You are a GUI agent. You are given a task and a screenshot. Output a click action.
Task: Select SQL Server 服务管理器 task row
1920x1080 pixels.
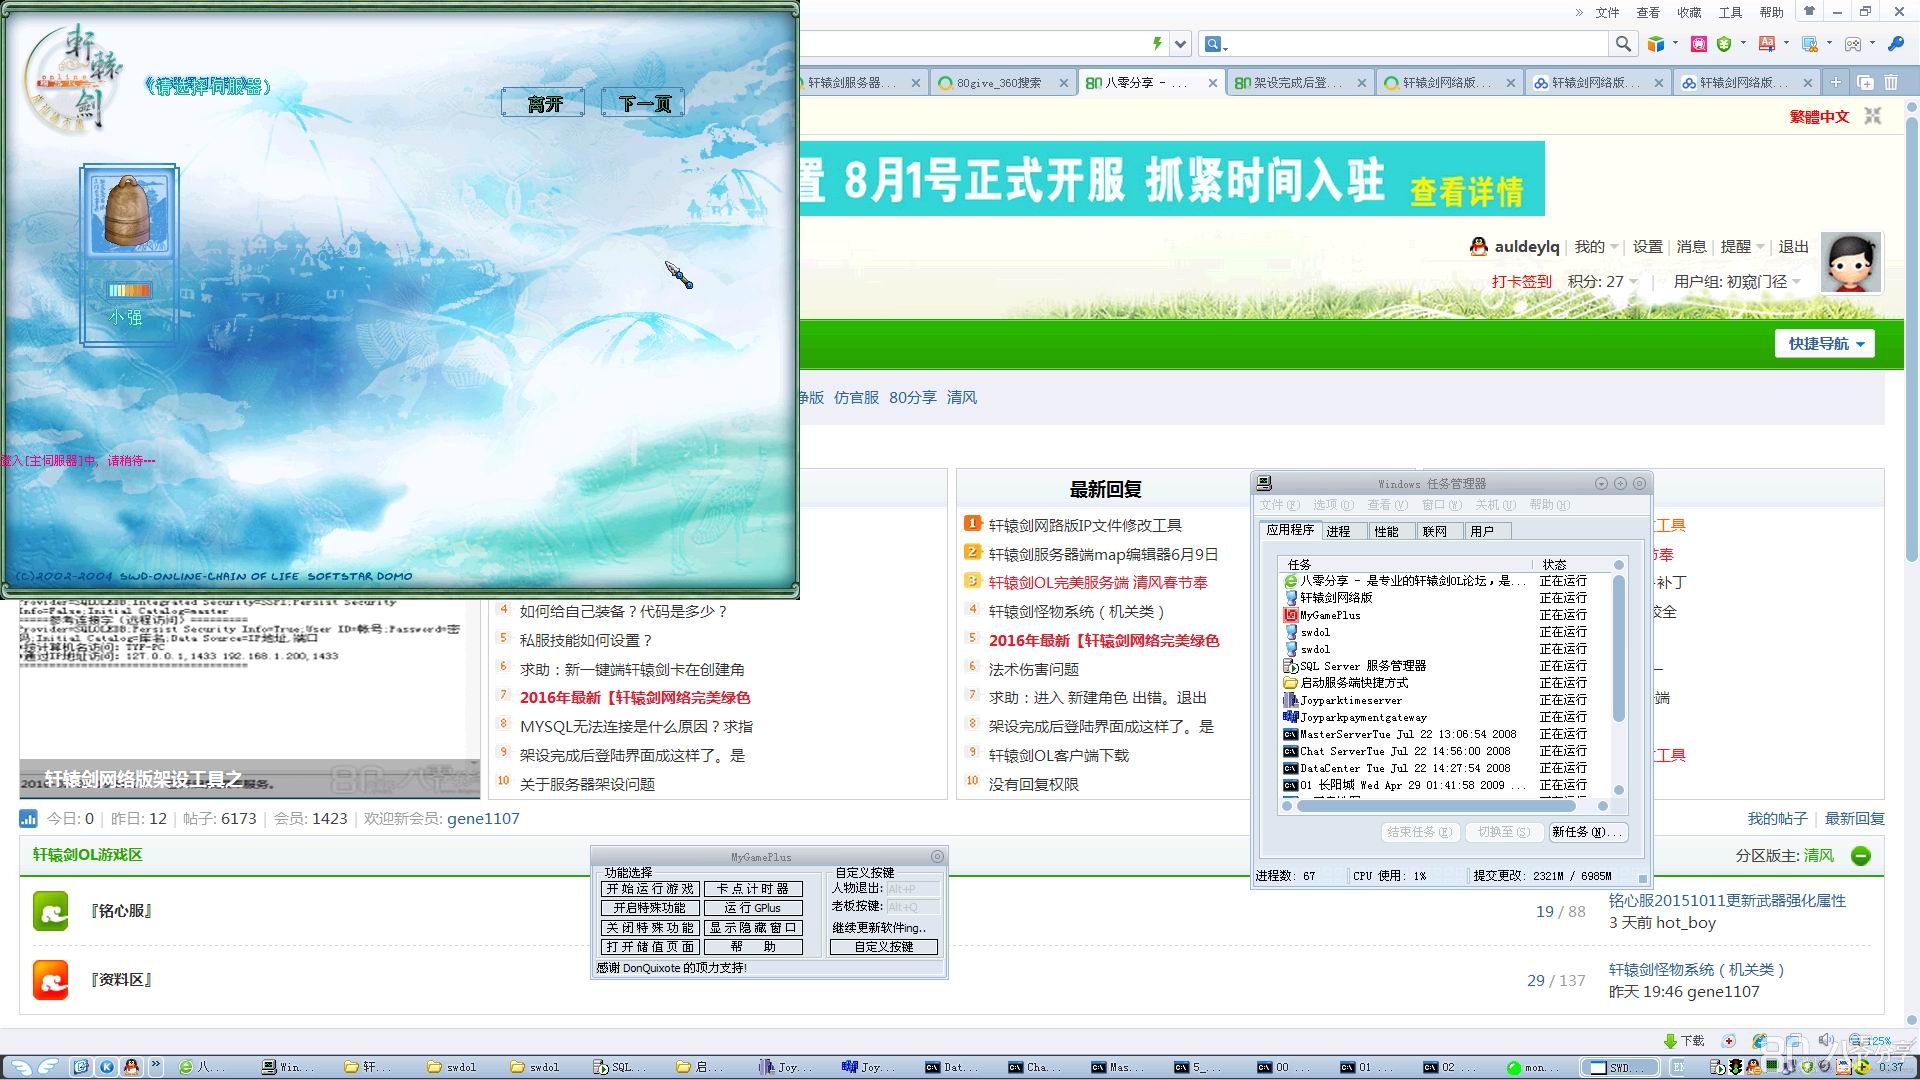[x=1444, y=666]
